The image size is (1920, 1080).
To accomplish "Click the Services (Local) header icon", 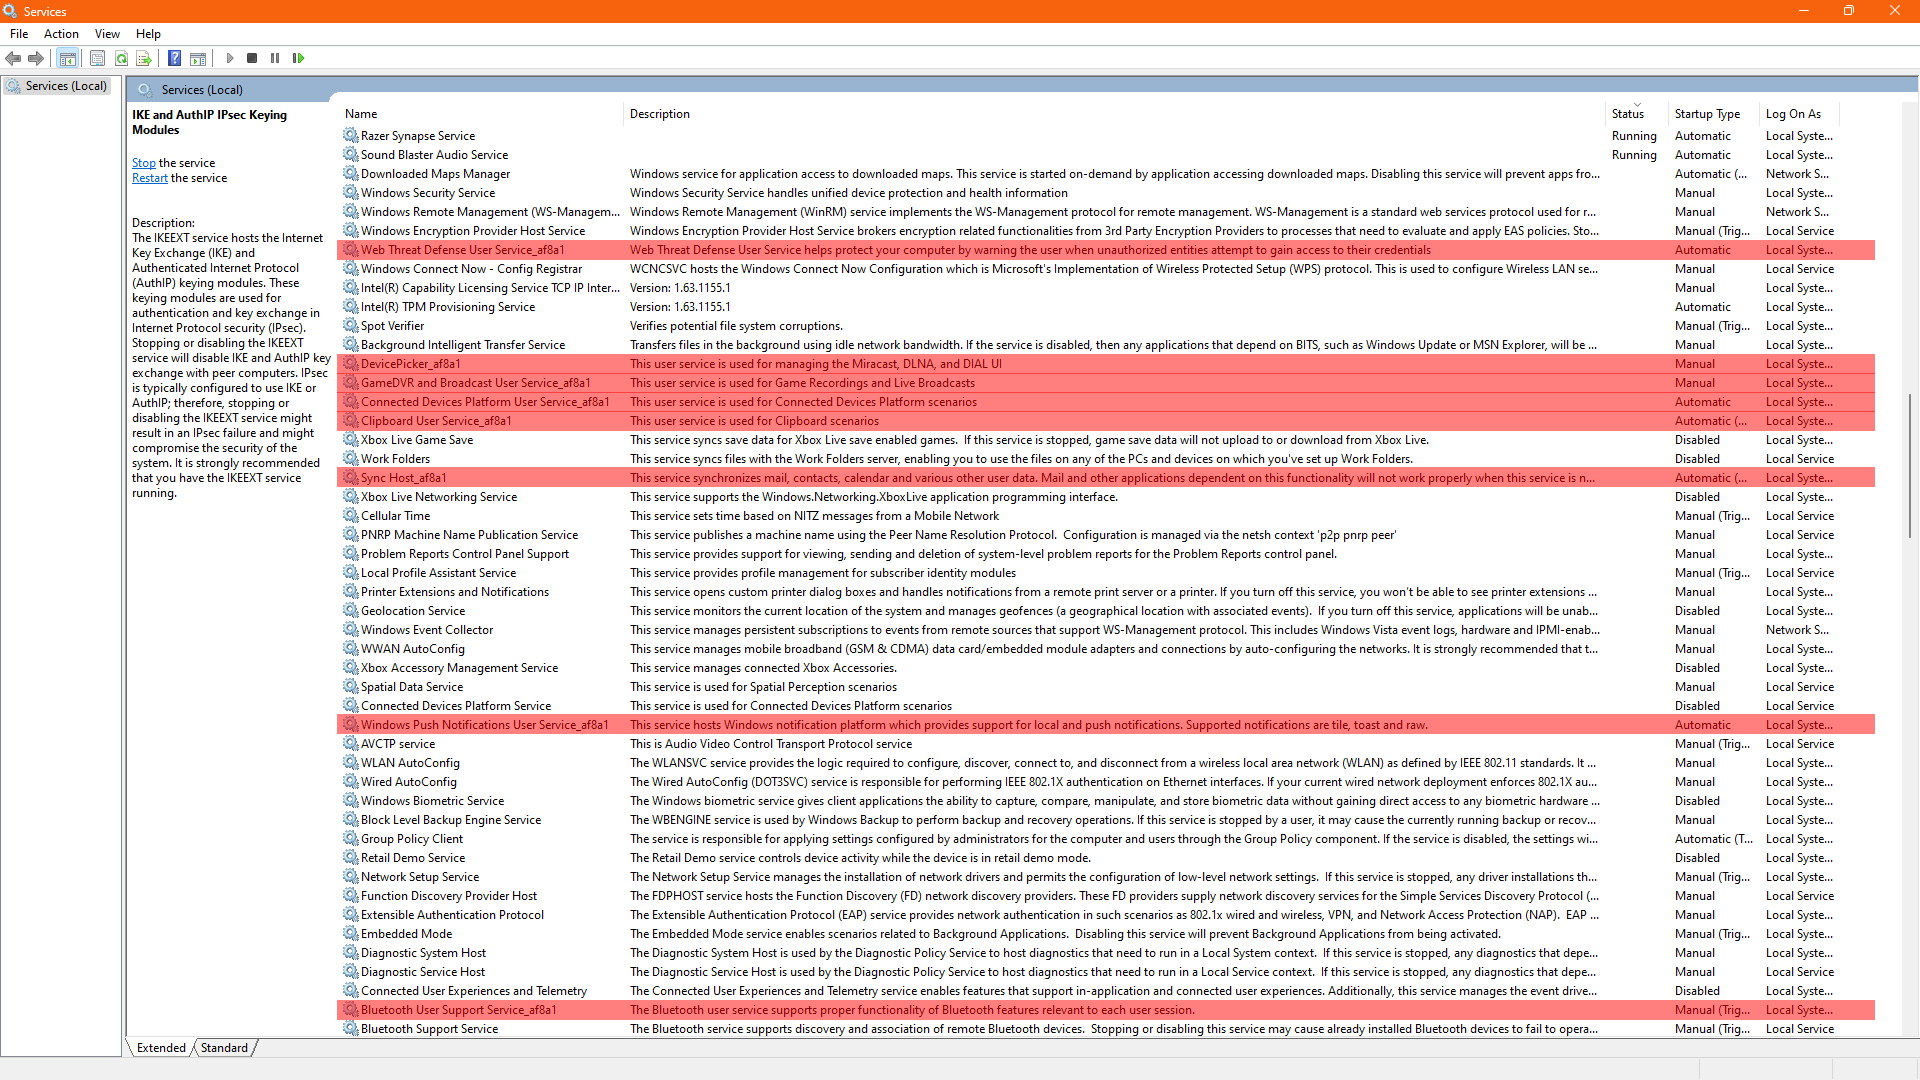I will pos(145,89).
